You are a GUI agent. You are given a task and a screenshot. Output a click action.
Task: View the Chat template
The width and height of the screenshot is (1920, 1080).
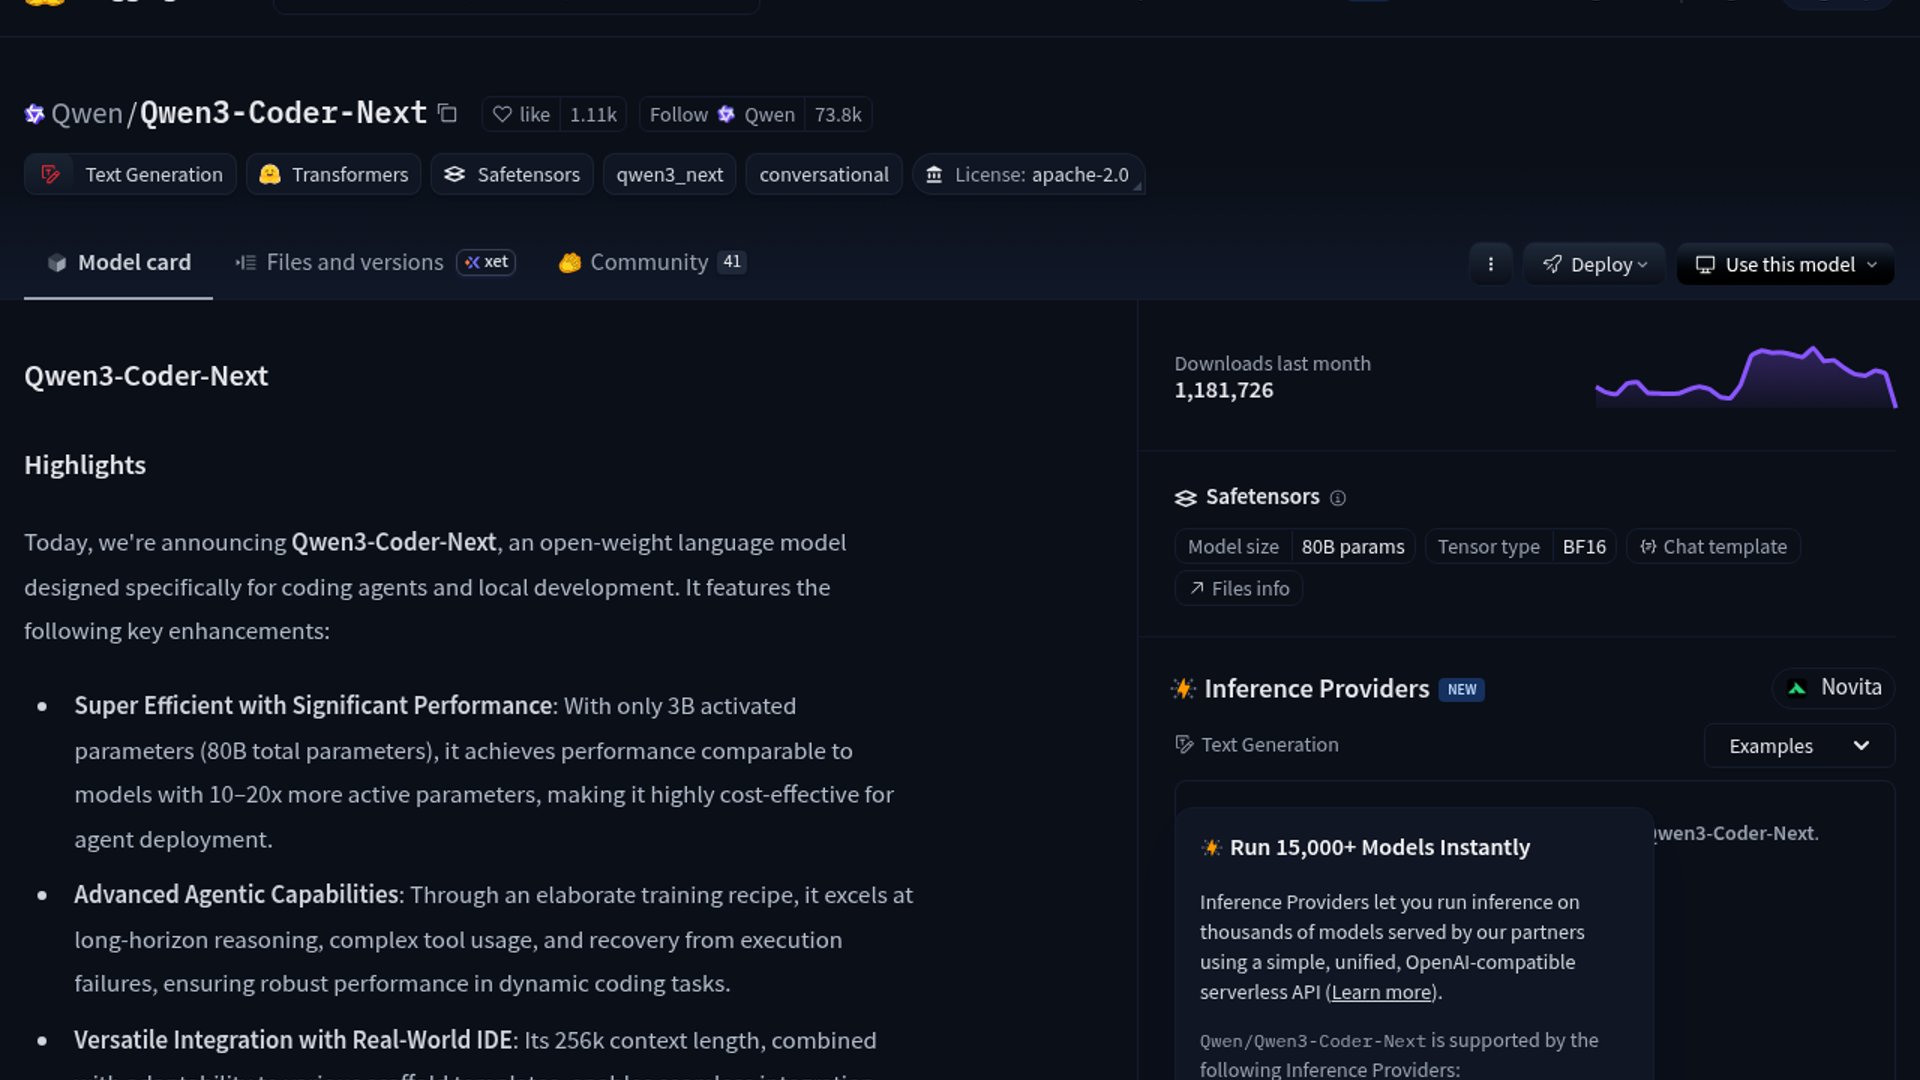click(1713, 547)
